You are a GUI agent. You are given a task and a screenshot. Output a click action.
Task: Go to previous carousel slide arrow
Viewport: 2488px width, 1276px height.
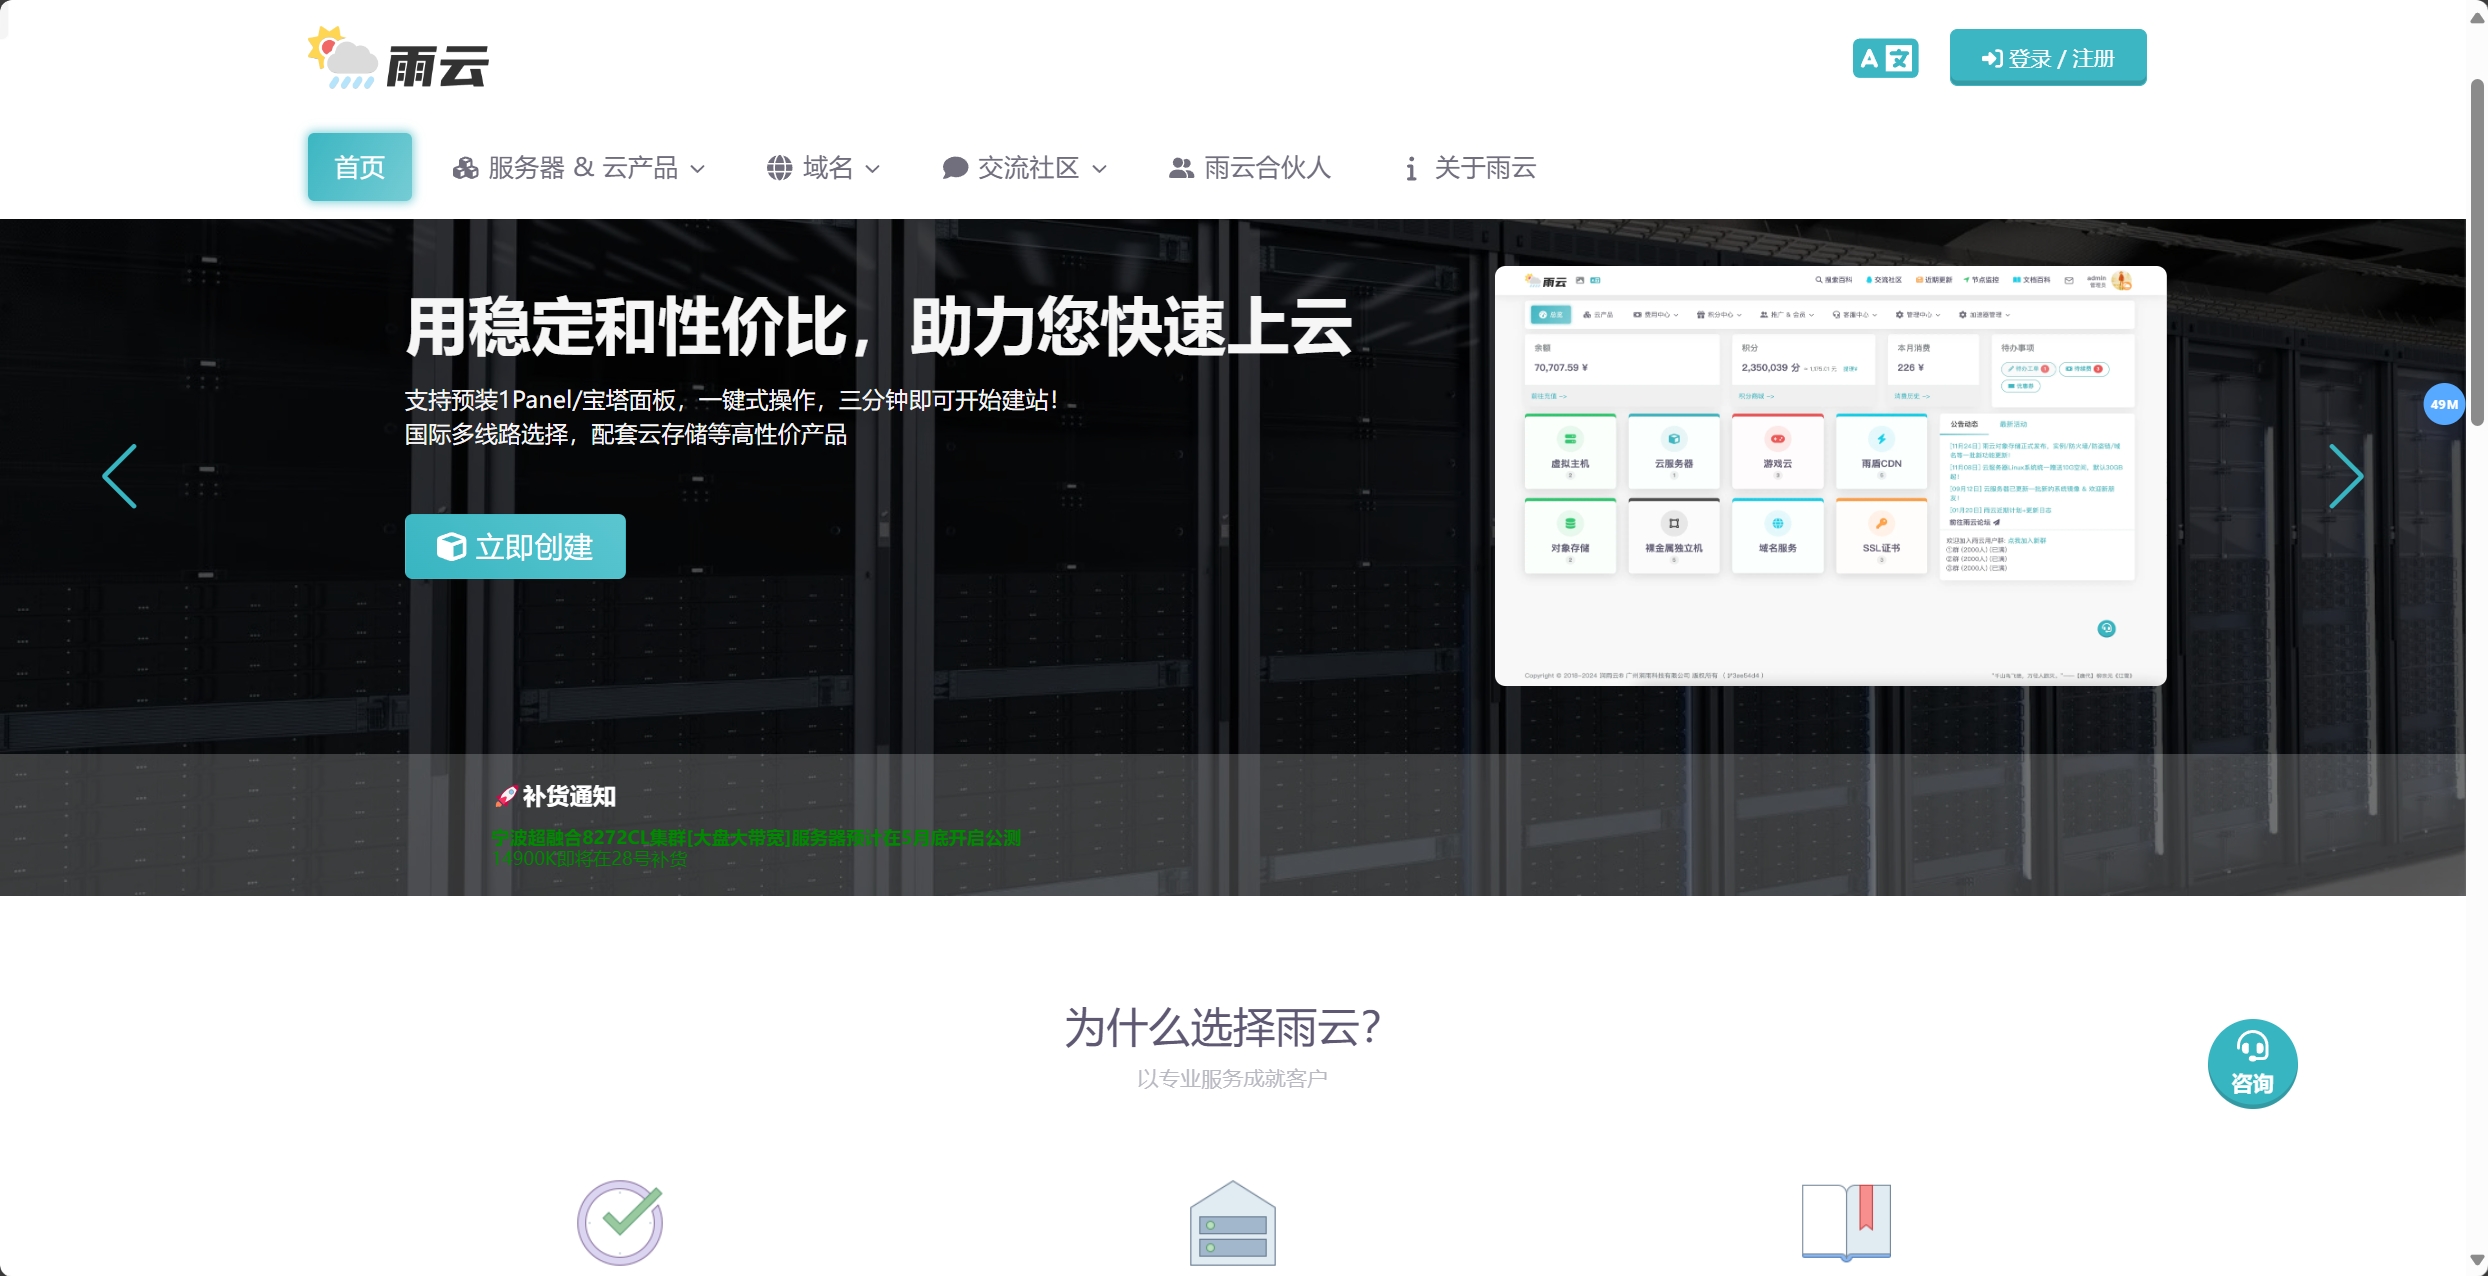click(x=120, y=477)
